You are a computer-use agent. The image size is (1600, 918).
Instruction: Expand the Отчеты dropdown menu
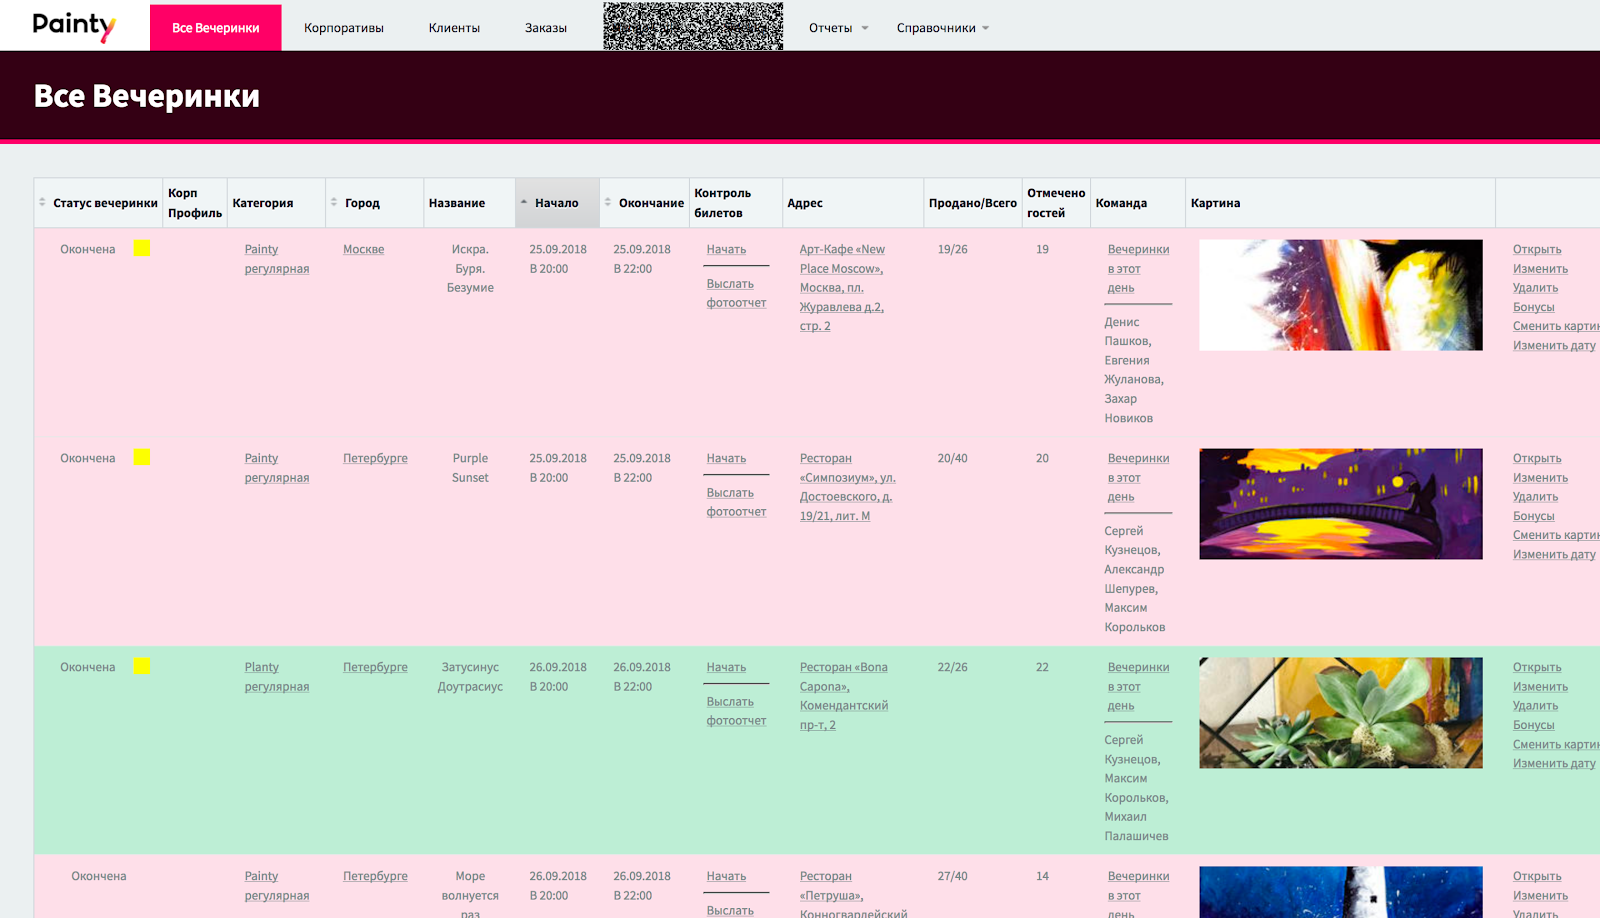[x=838, y=28]
